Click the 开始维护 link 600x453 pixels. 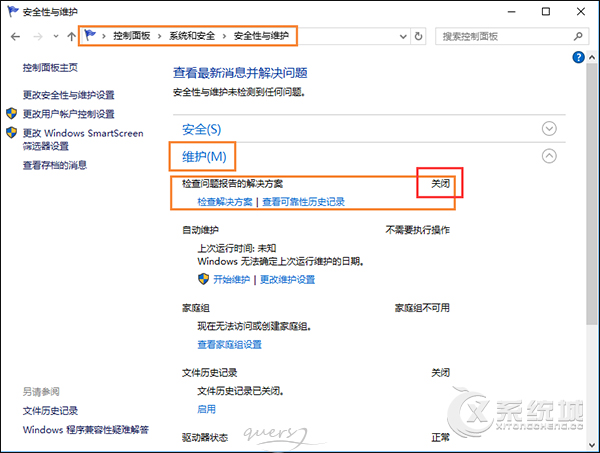232,280
